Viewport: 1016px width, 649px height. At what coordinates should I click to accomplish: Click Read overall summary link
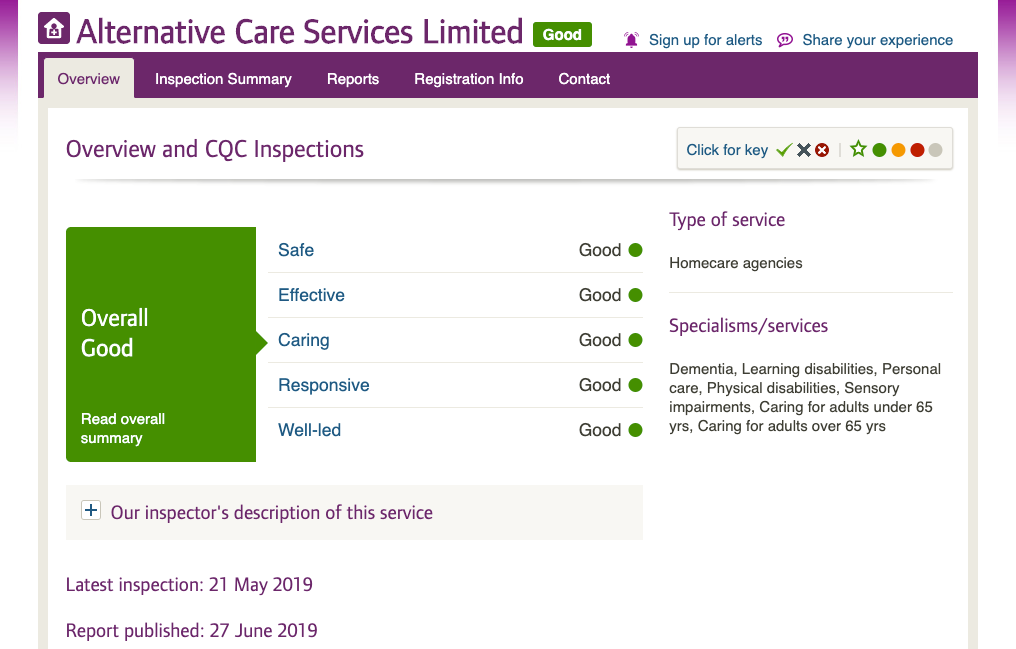[122, 429]
